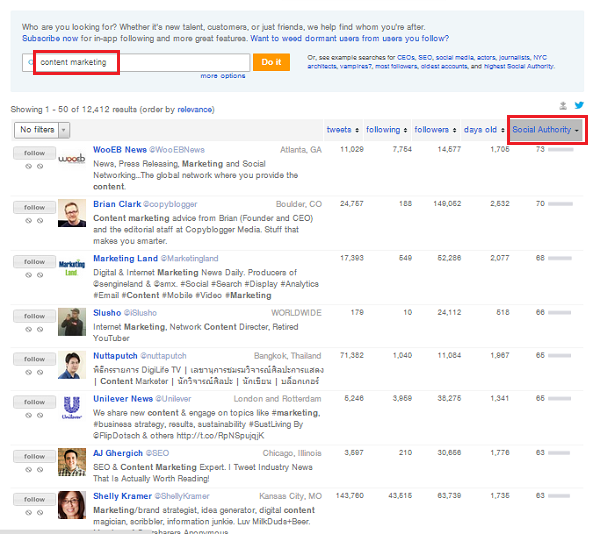
Task: Click the right circle icon in Brian Clark row
Action: [40, 221]
